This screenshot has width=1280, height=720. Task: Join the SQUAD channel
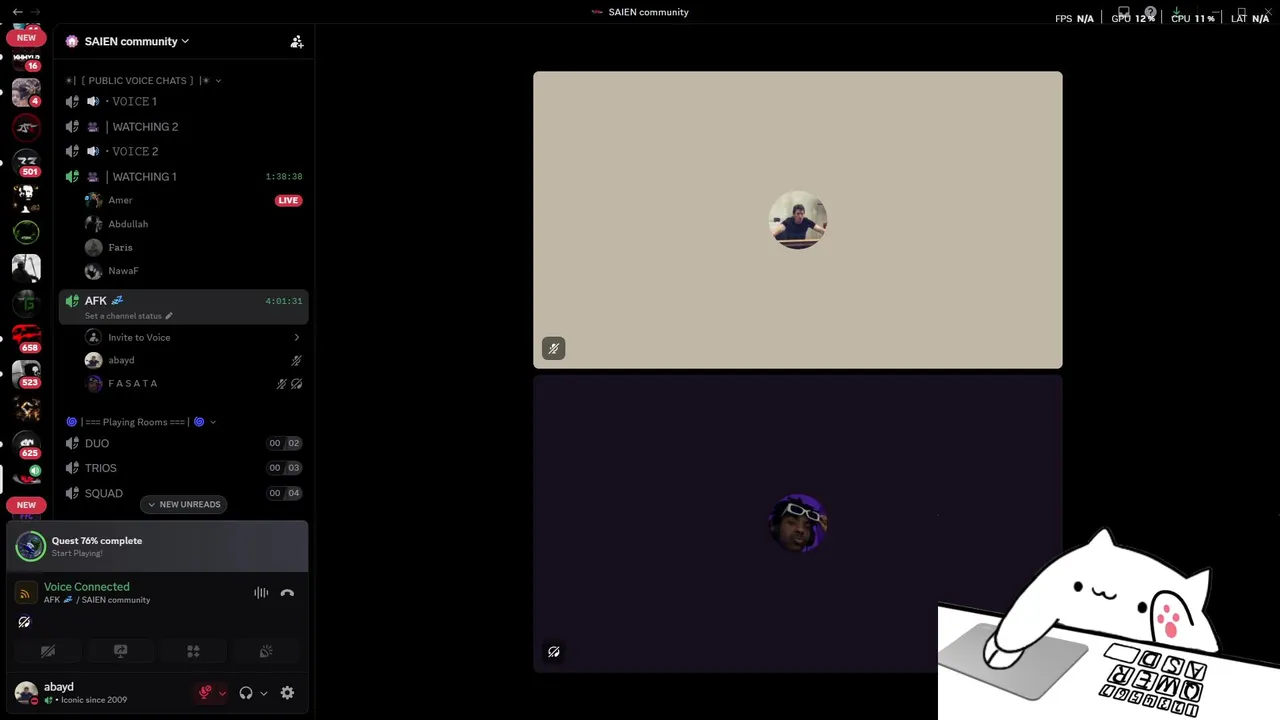pos(184,493)
